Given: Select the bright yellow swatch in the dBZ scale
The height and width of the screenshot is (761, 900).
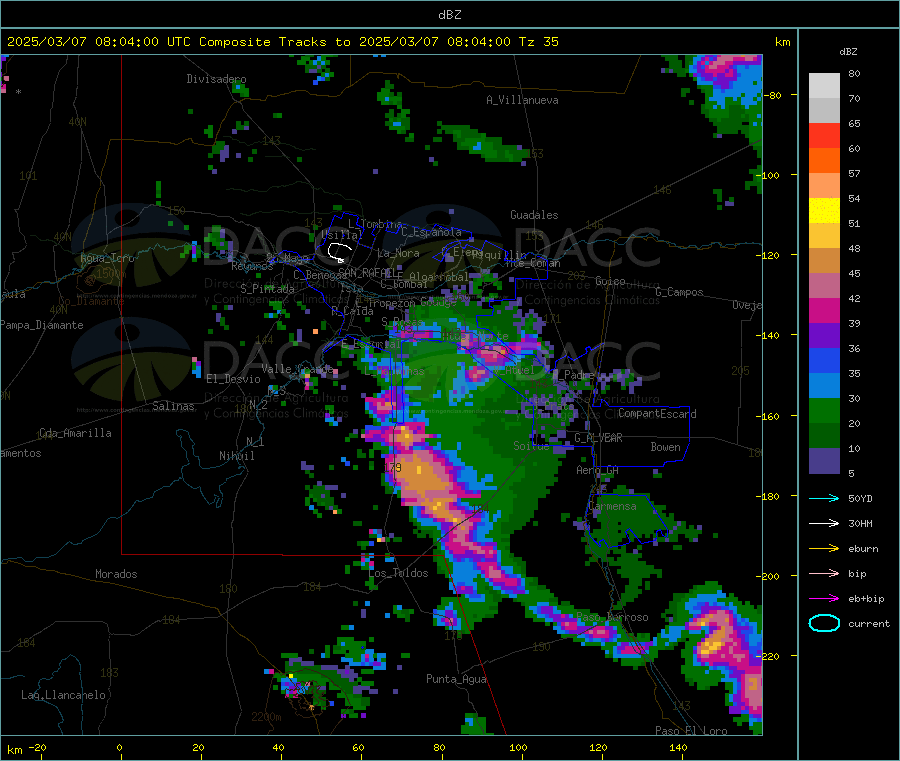Looking at the screenshot, I should coord(824,211).
